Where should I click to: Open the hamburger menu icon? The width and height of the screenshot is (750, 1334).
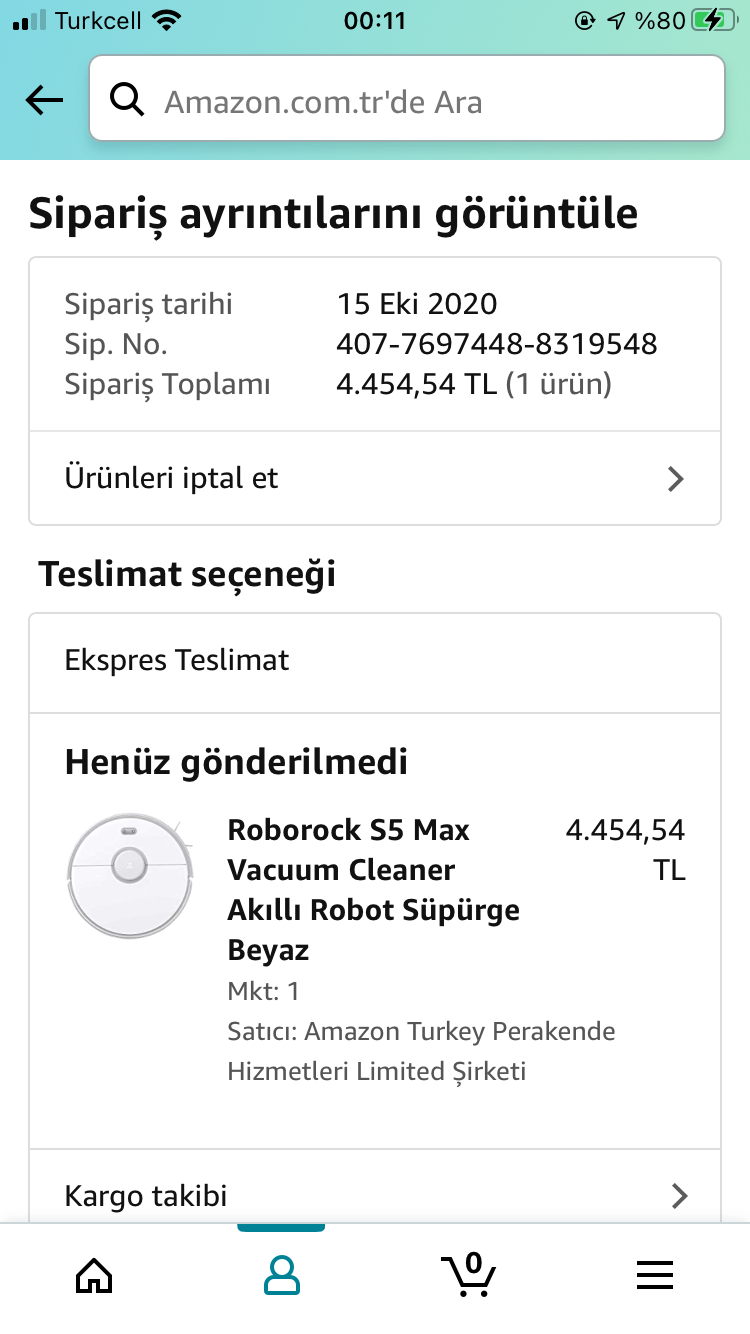click(655, 1274)
